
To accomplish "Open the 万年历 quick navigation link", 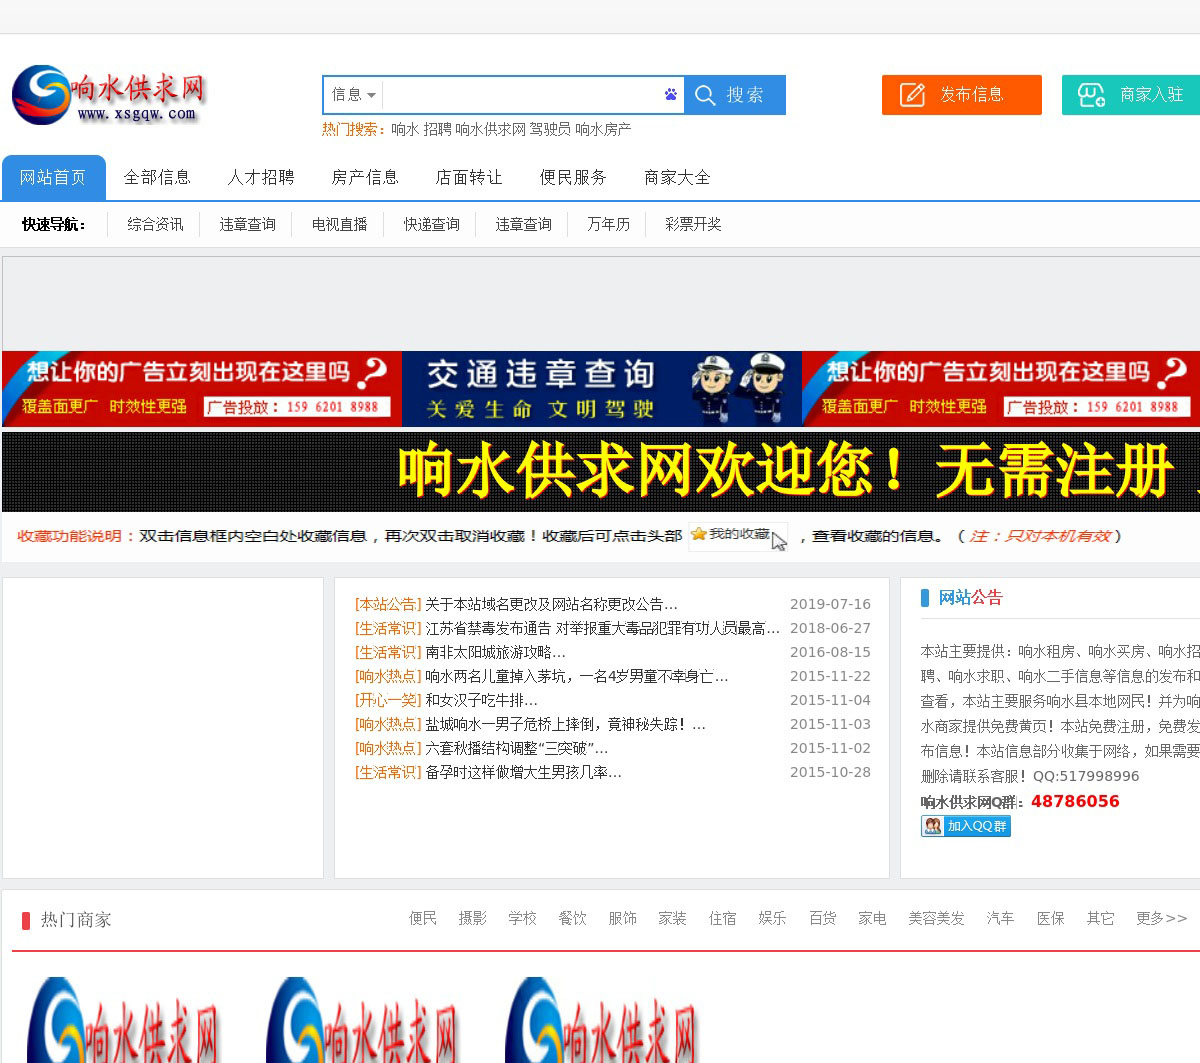I will tap(608, 224).
